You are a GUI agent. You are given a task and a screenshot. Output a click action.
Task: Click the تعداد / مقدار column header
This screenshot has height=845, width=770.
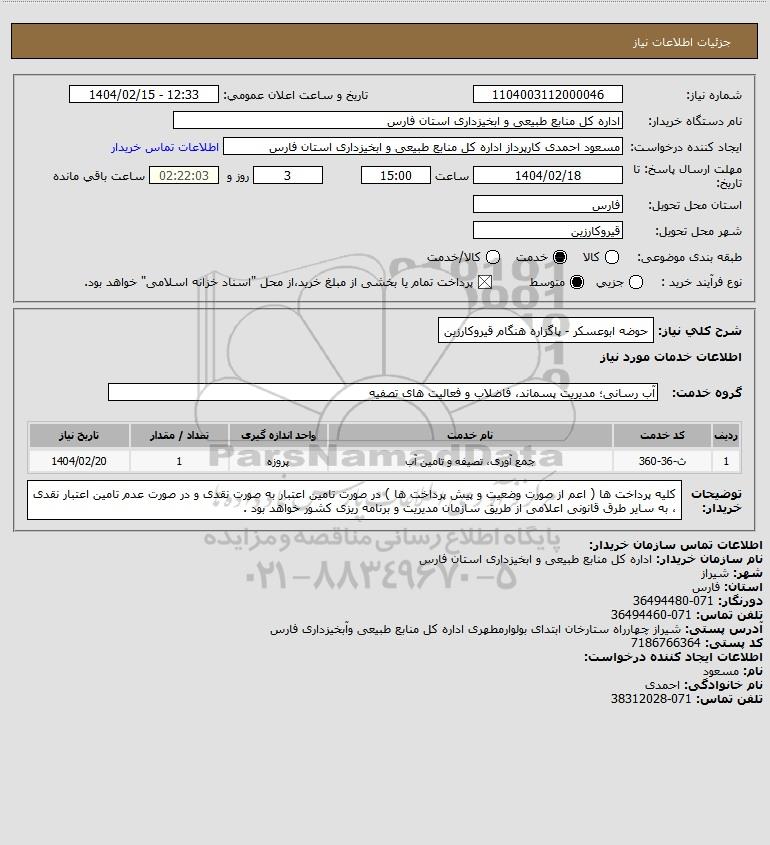point(179,435)
